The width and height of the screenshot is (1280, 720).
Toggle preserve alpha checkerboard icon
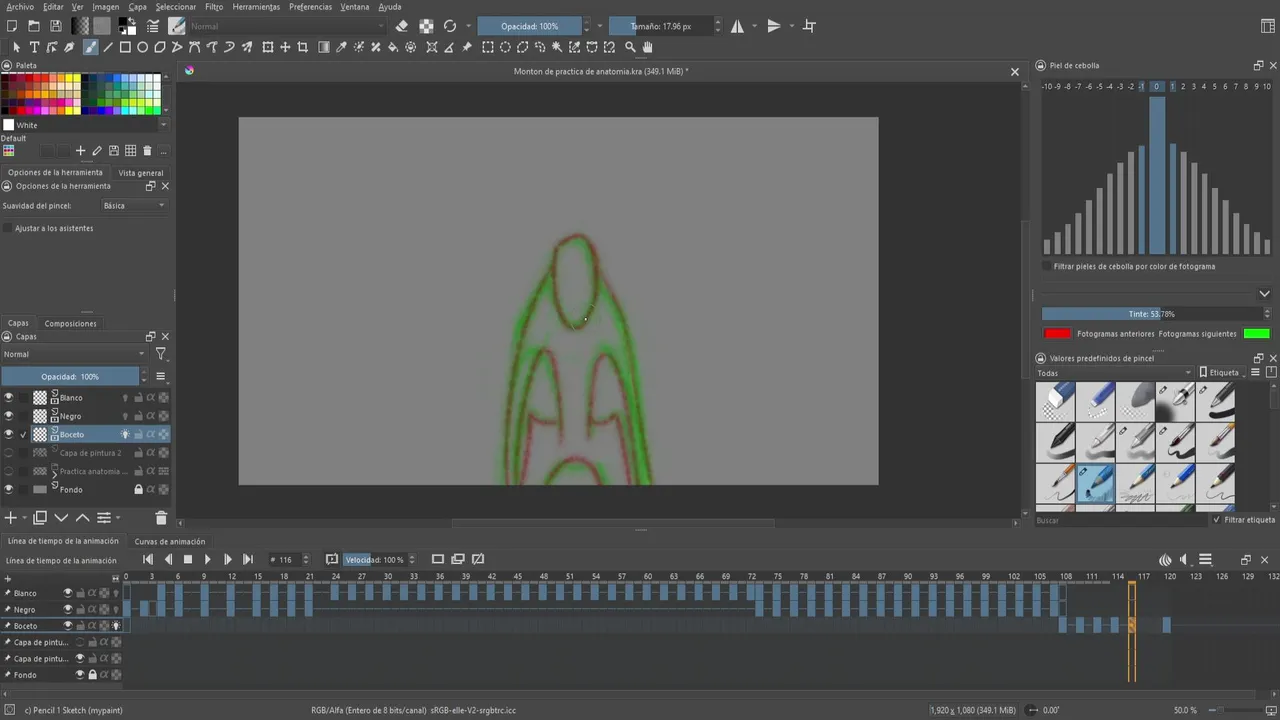click(x=426, y=26)
